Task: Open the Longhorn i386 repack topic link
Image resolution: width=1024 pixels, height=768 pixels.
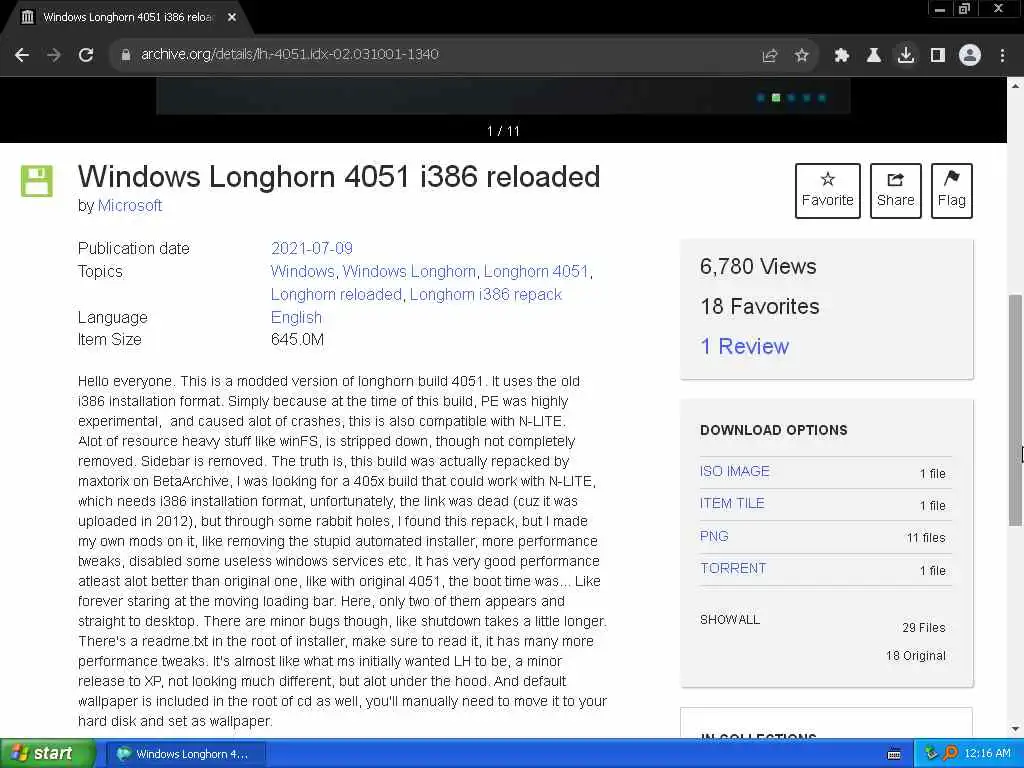Action: coord(485,295)
